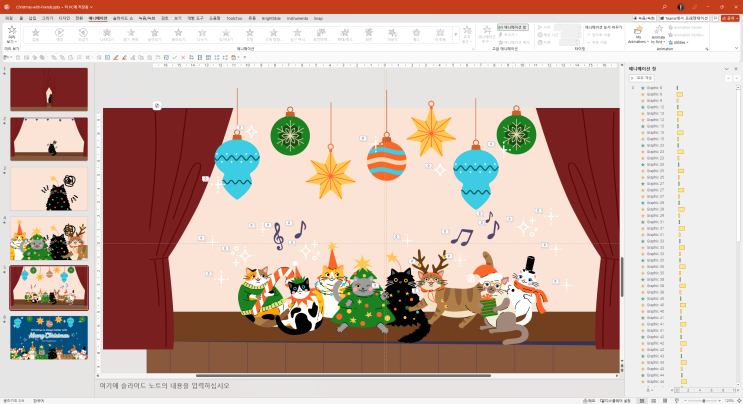This screenshot has height=404, width=743.
Task: Switch to Reading view in status bar
Action: [x=665, y=401]
